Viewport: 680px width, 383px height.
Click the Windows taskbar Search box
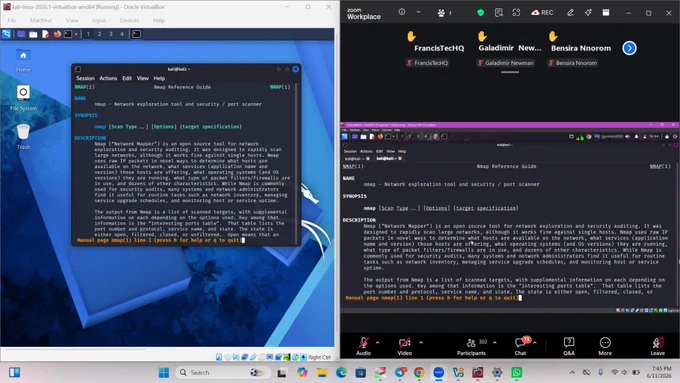click(x=222, y=373)
